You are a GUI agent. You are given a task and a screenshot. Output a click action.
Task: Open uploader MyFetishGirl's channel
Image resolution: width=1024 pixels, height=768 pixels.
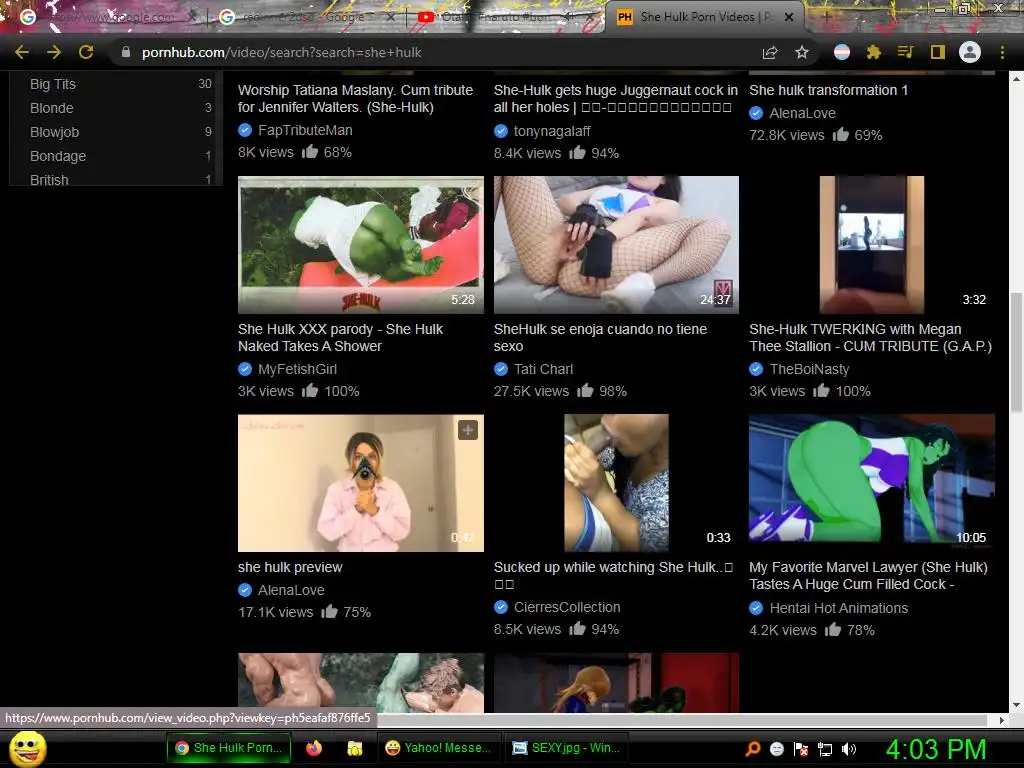click(297, 370)
